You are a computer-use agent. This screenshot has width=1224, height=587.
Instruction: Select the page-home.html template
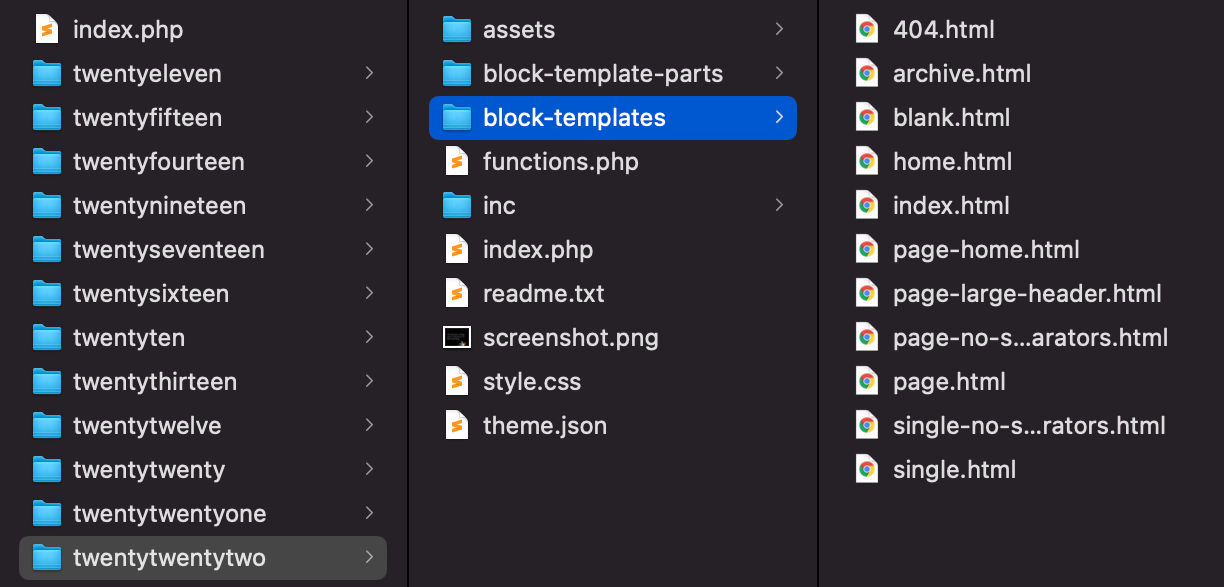(986, 249)
